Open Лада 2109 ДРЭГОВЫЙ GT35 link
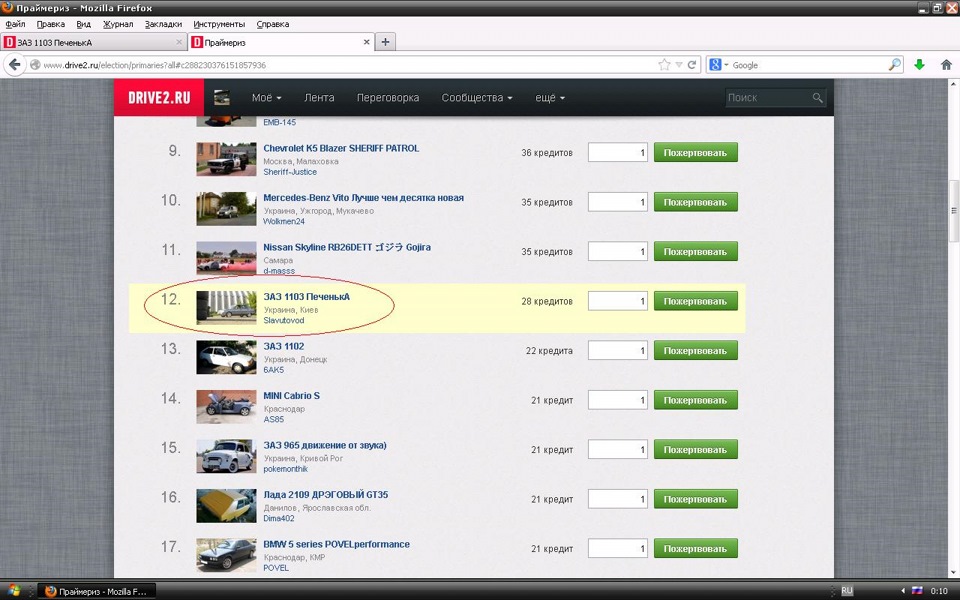 (x=325, y=495)
